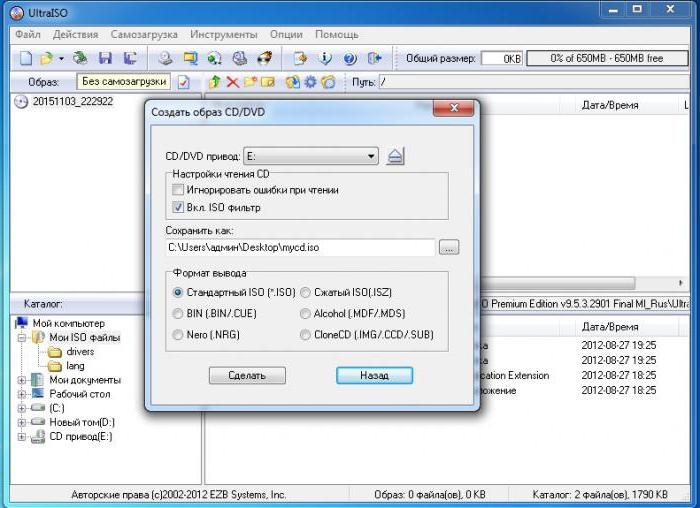Click the Назад button
This screenshot has height=508, width=700.
374,375
